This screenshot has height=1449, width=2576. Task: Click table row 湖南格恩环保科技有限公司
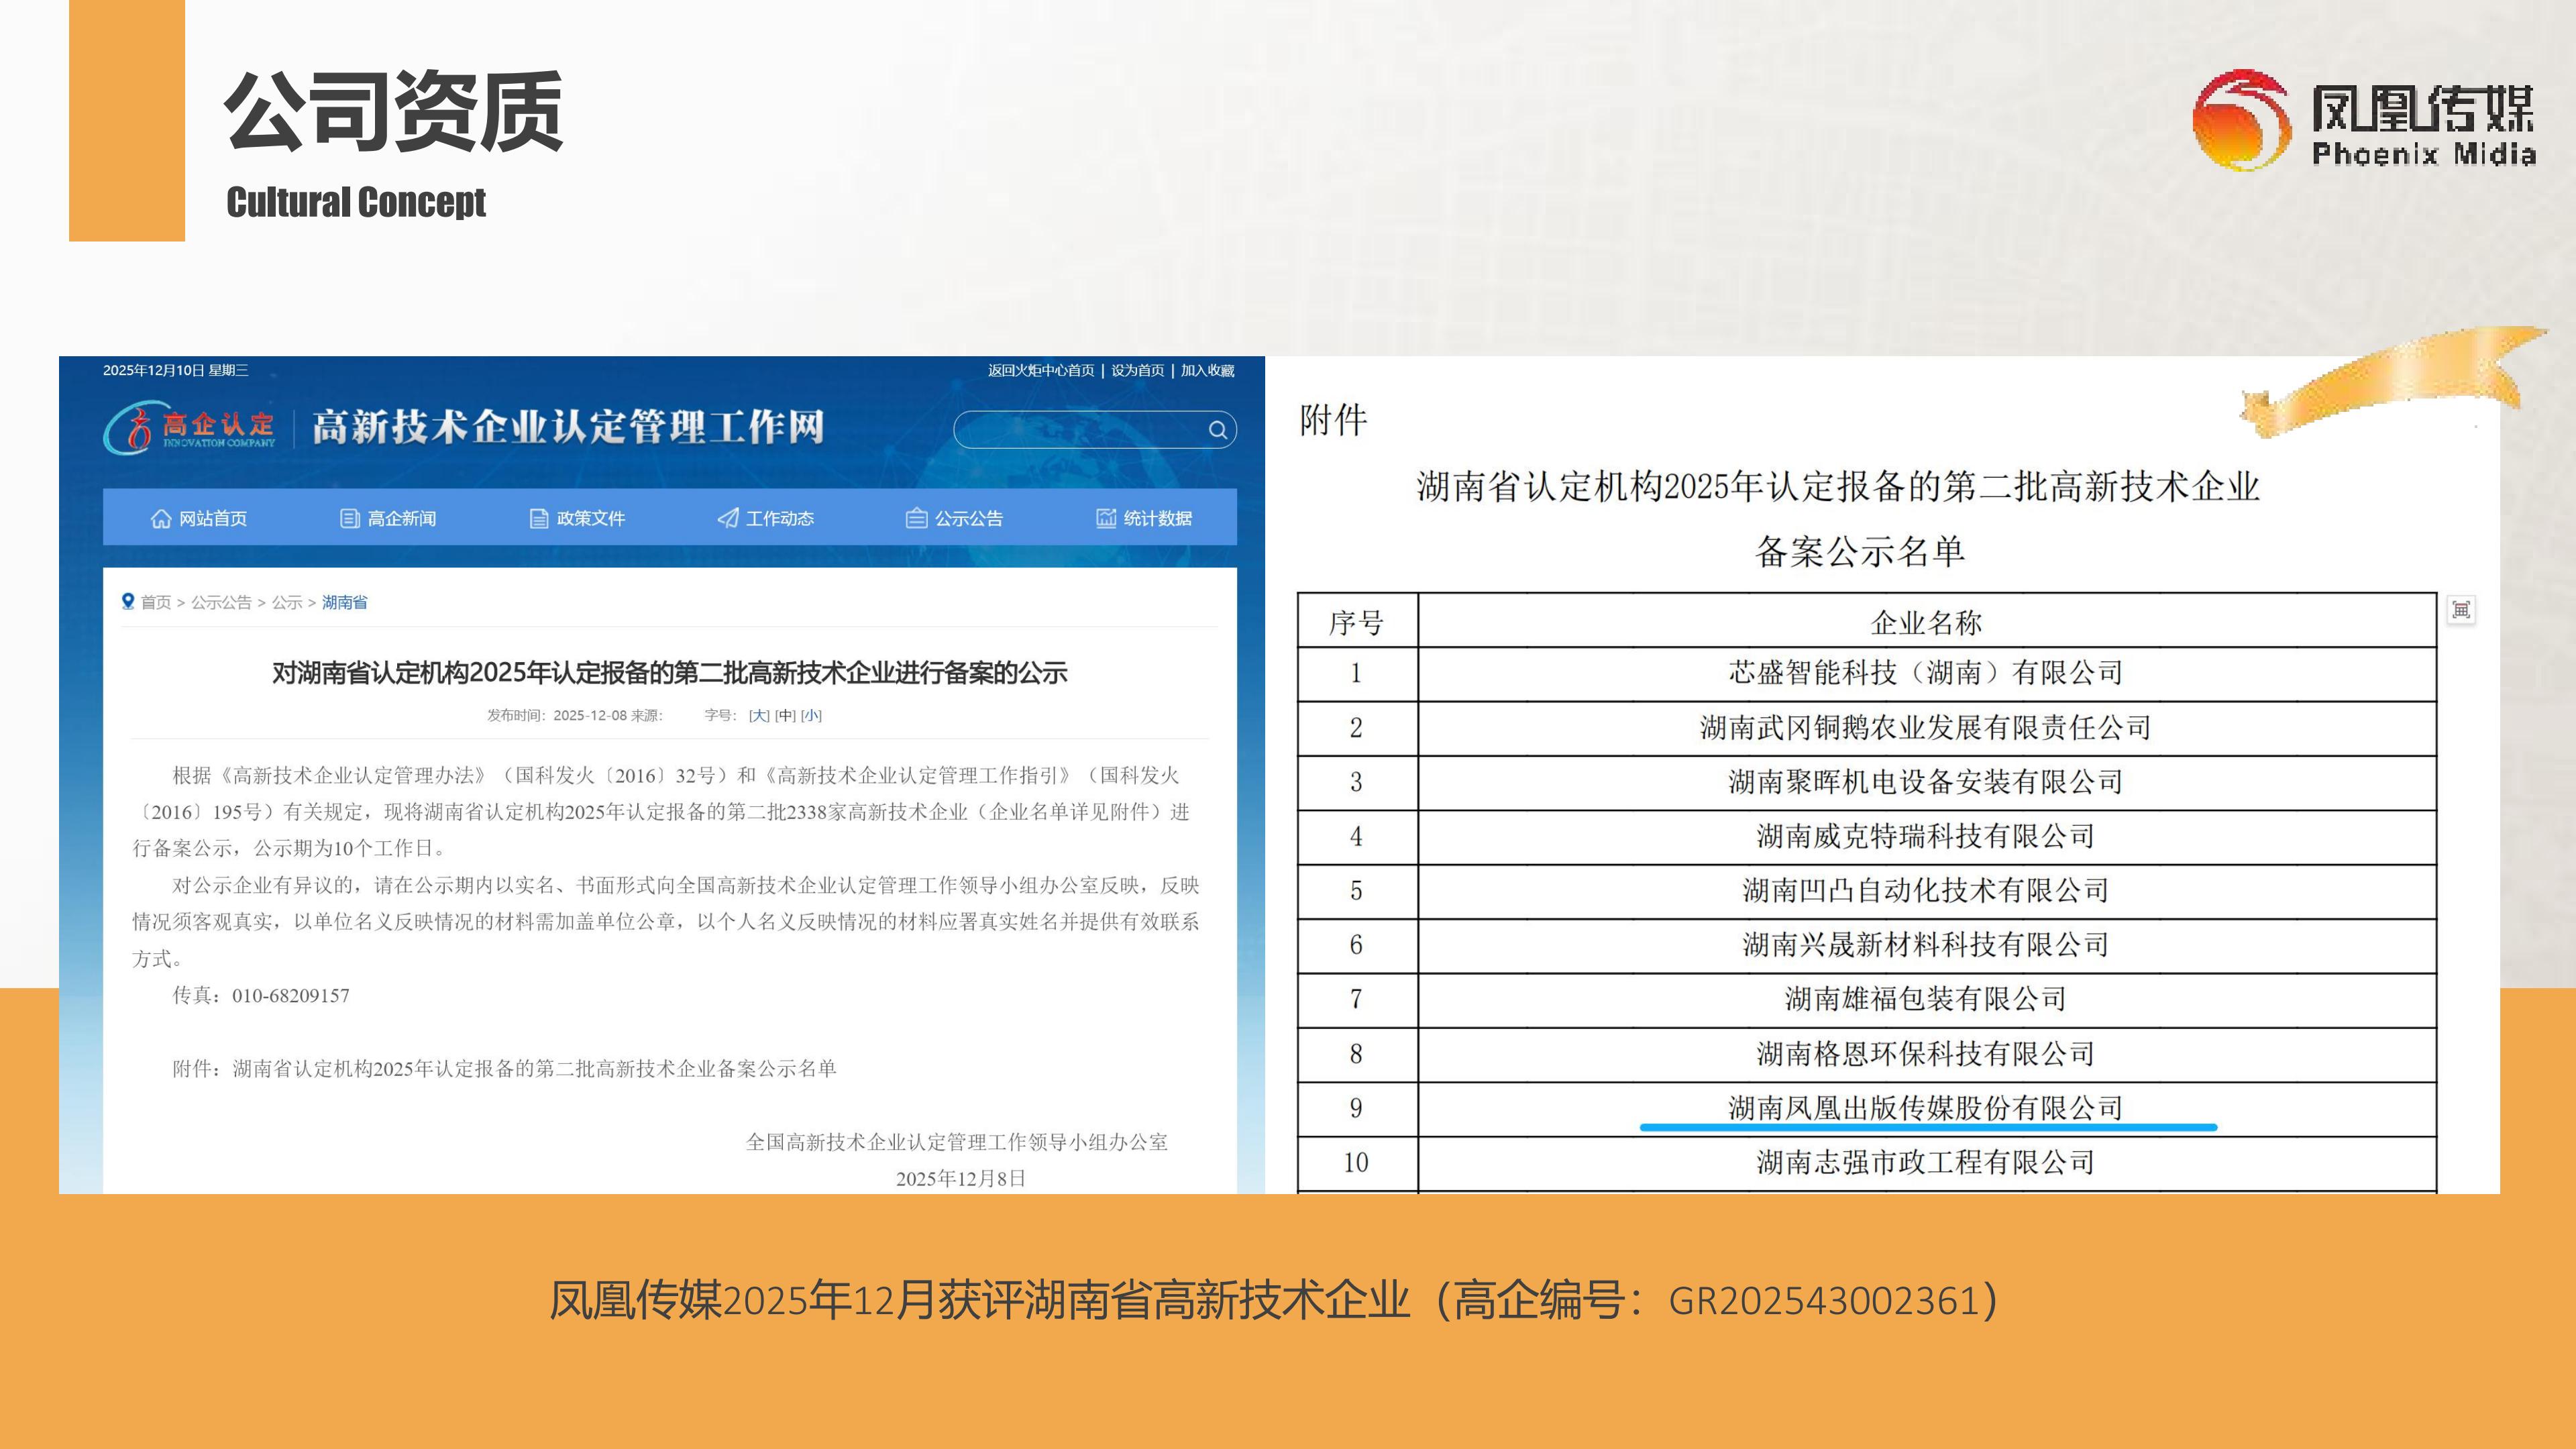click(1867, 1054)
